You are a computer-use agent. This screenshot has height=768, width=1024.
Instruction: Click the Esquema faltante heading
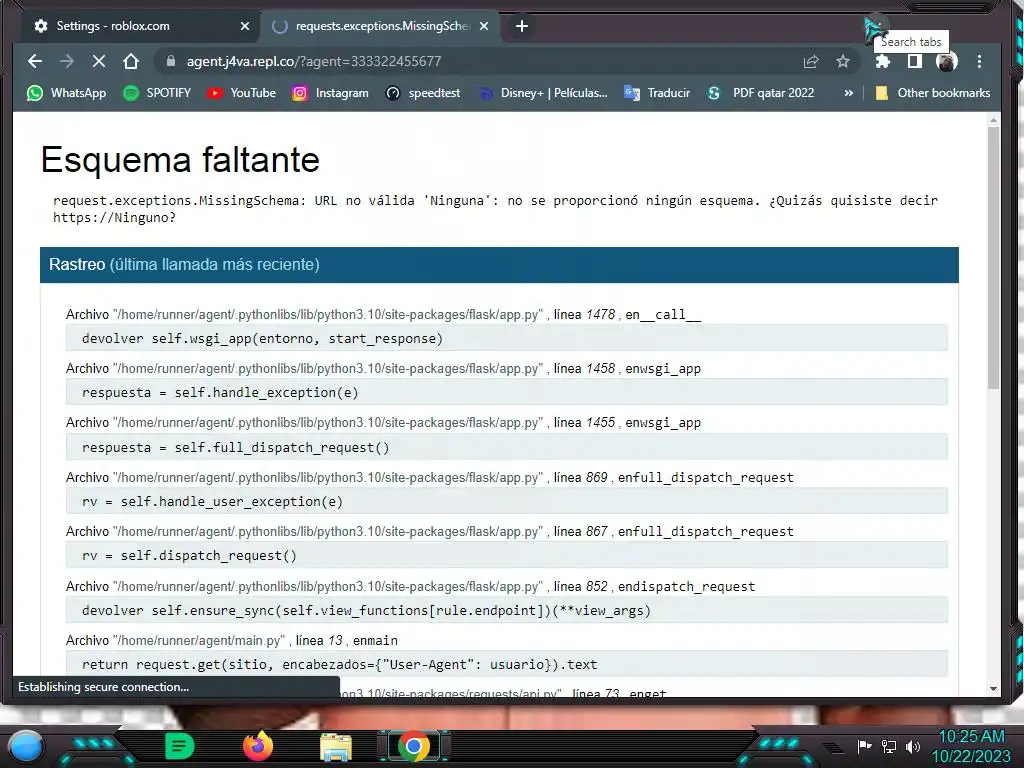180,159
